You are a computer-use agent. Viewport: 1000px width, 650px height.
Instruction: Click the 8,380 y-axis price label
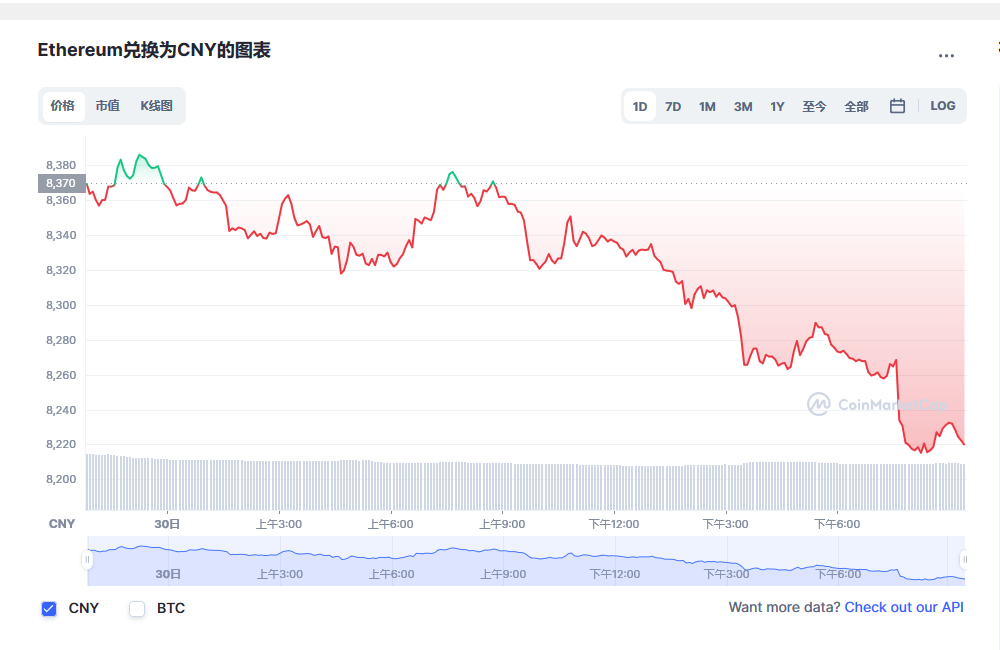pos(61,165)
